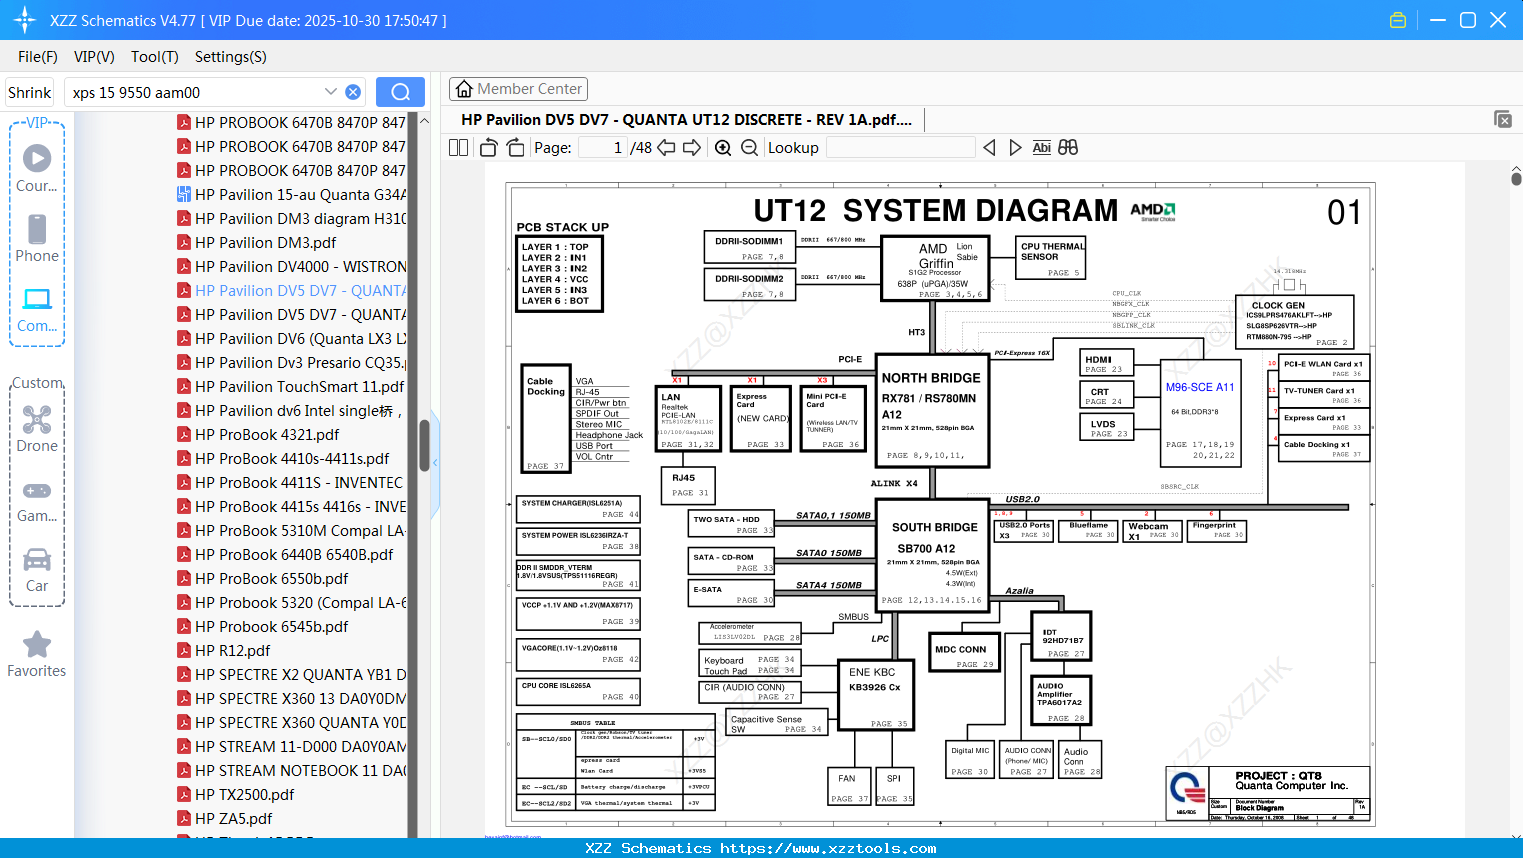Collapse the file list panel handle
The height and width of the screenshot is (858, 1523).
(435, 464)
